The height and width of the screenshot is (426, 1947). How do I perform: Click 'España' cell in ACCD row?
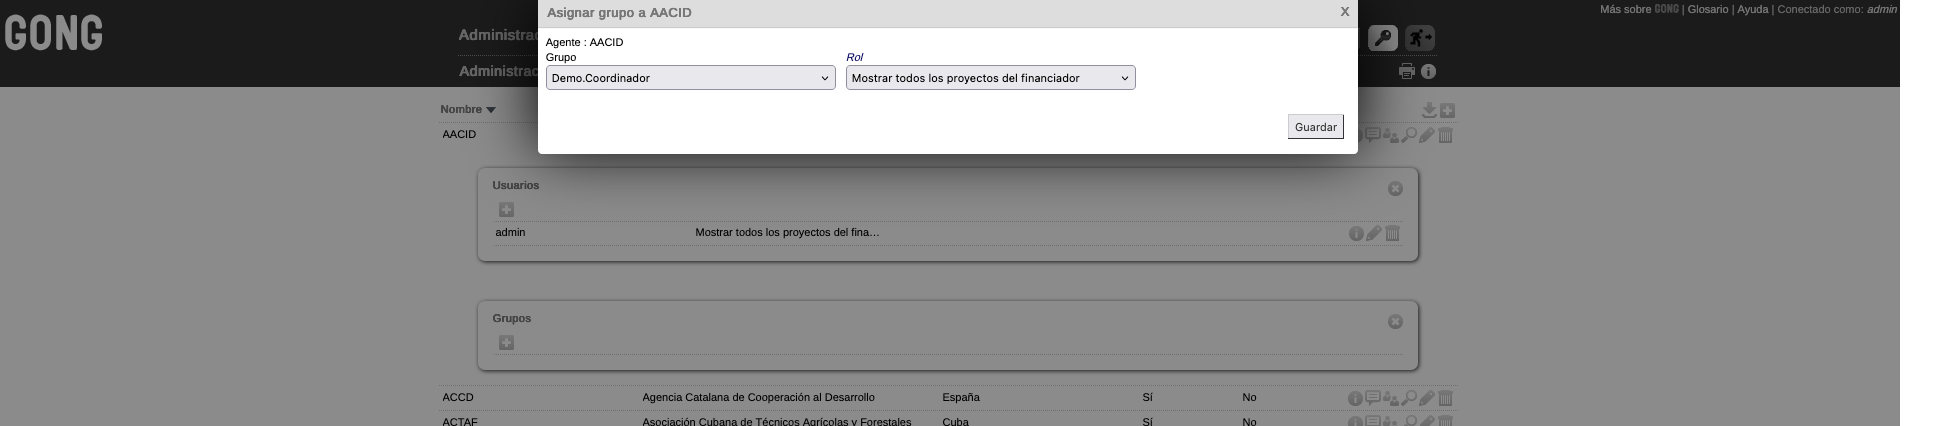pos(960,397)
